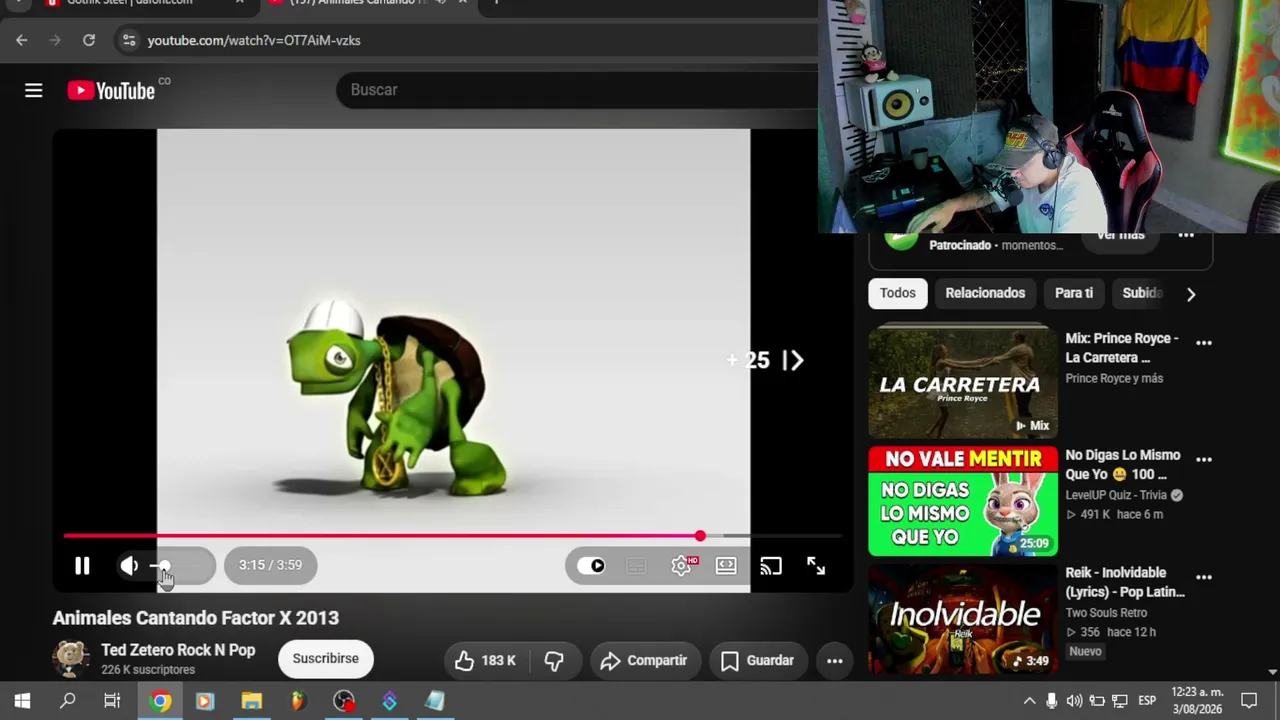Open more actions below the video
Screen dimensions: 1280x720
[834, 660]
